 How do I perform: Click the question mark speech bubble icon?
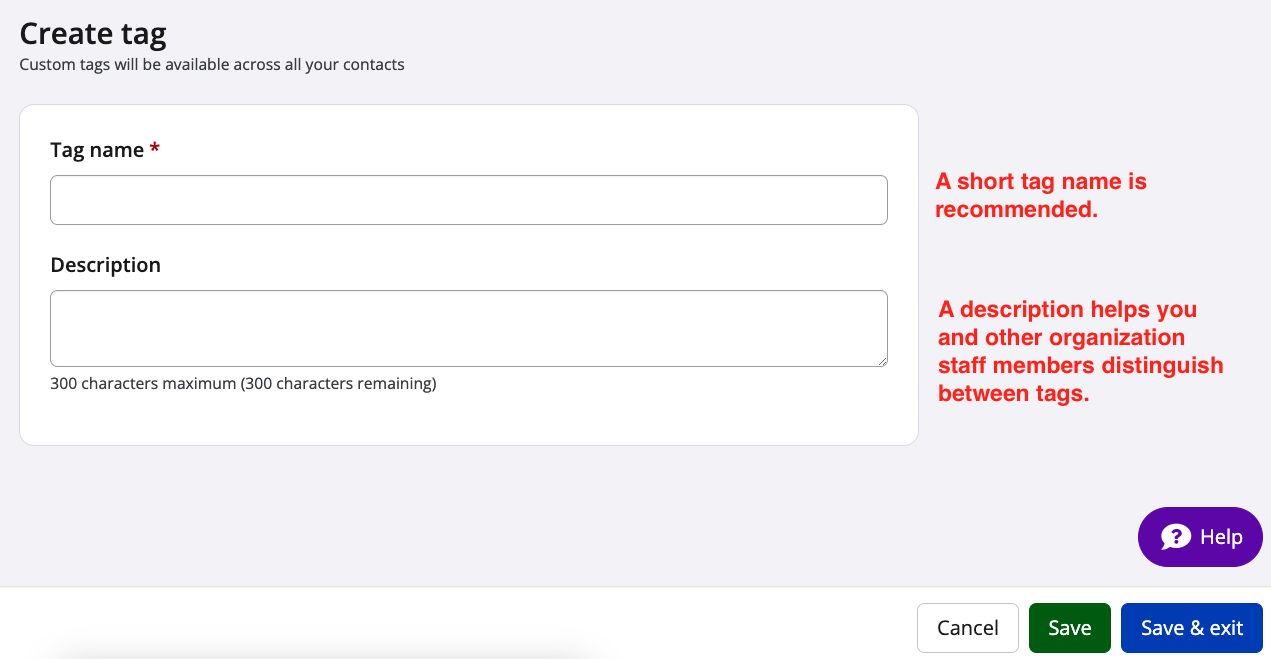pyautogui.click(x=1176, y=537)
